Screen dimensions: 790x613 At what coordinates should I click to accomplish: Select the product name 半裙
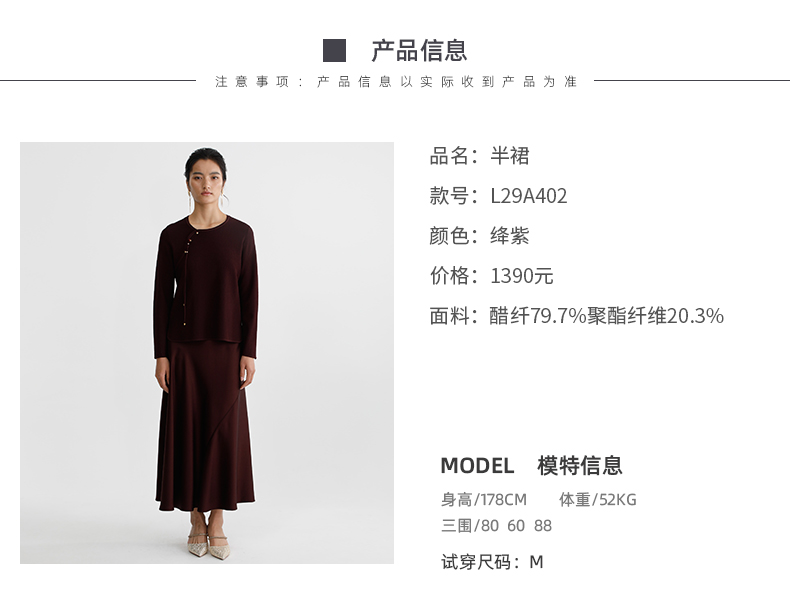click(x=510, y=155)
